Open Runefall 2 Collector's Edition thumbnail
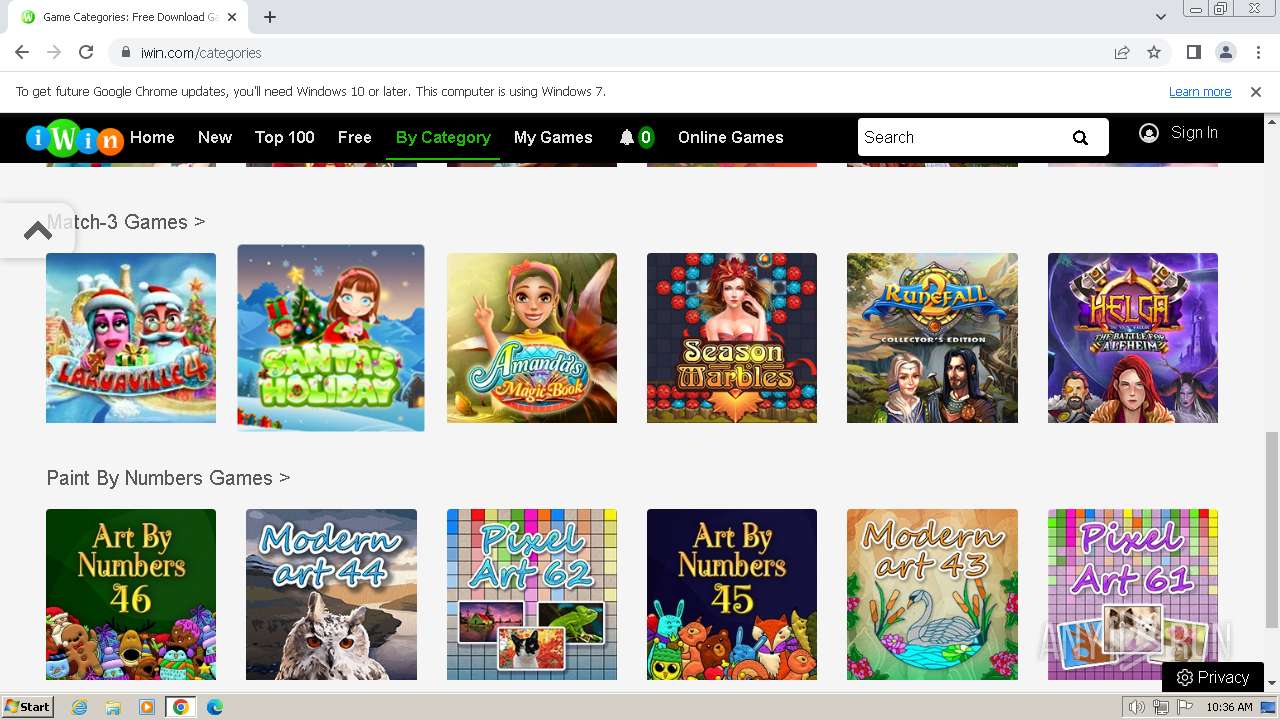Screen dimensions: 1280x720 (932, 338)
